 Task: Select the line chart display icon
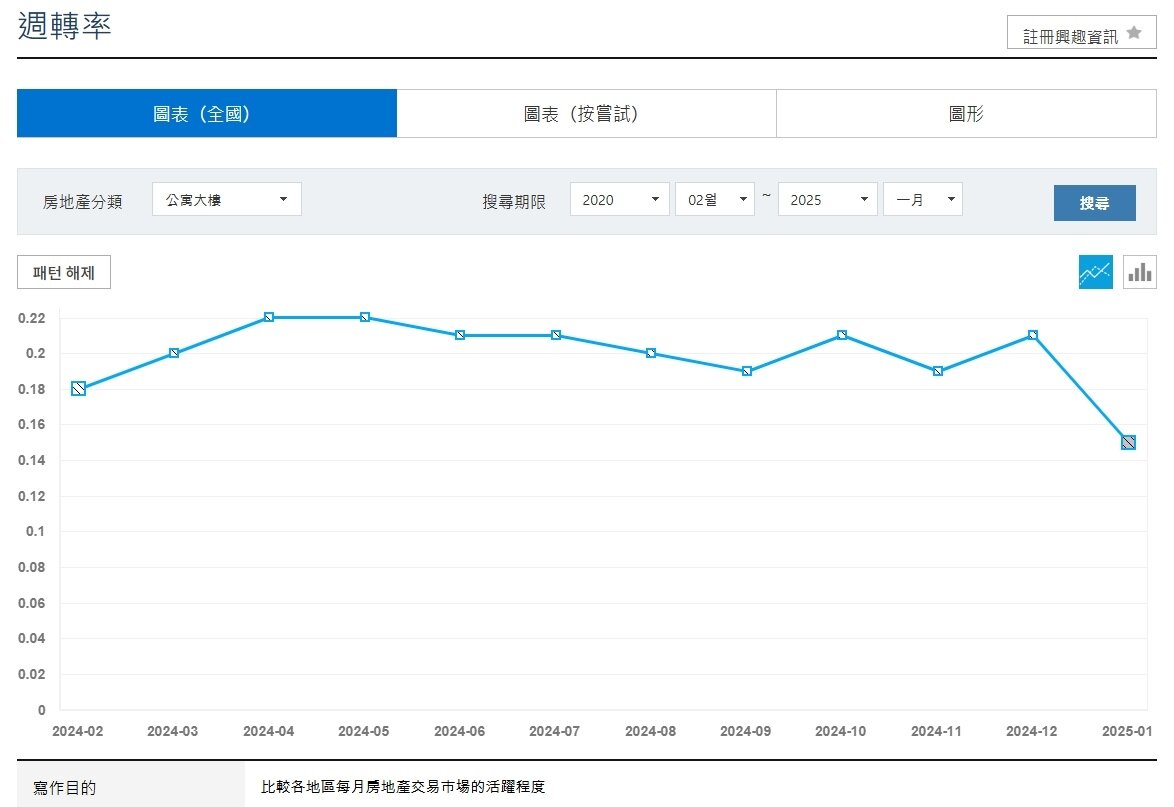click(x=1095, y=271)
